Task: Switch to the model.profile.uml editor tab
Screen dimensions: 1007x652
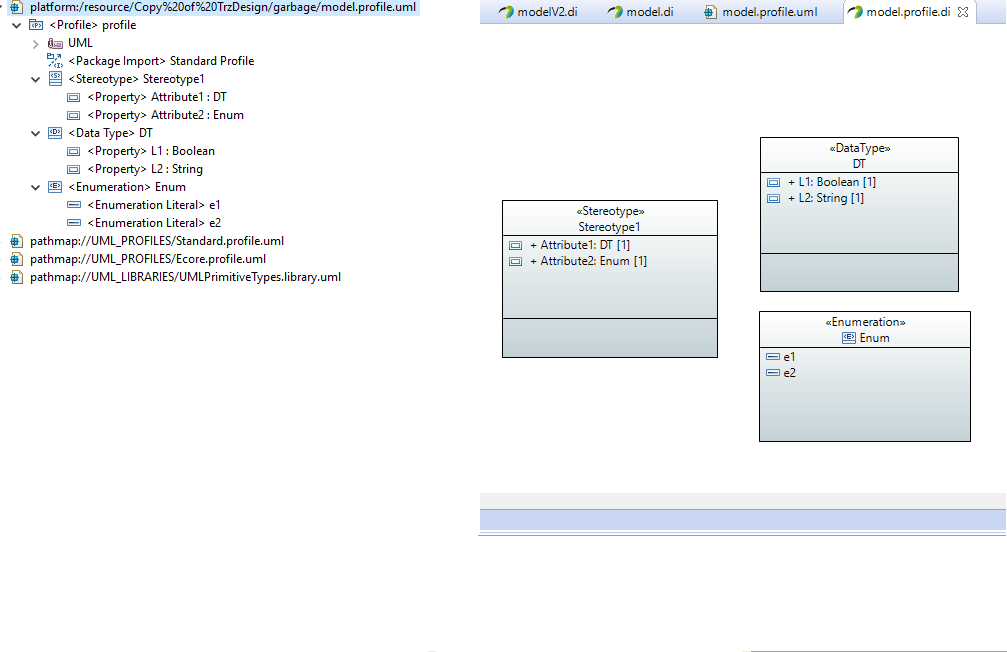Action: coord(760,12)
